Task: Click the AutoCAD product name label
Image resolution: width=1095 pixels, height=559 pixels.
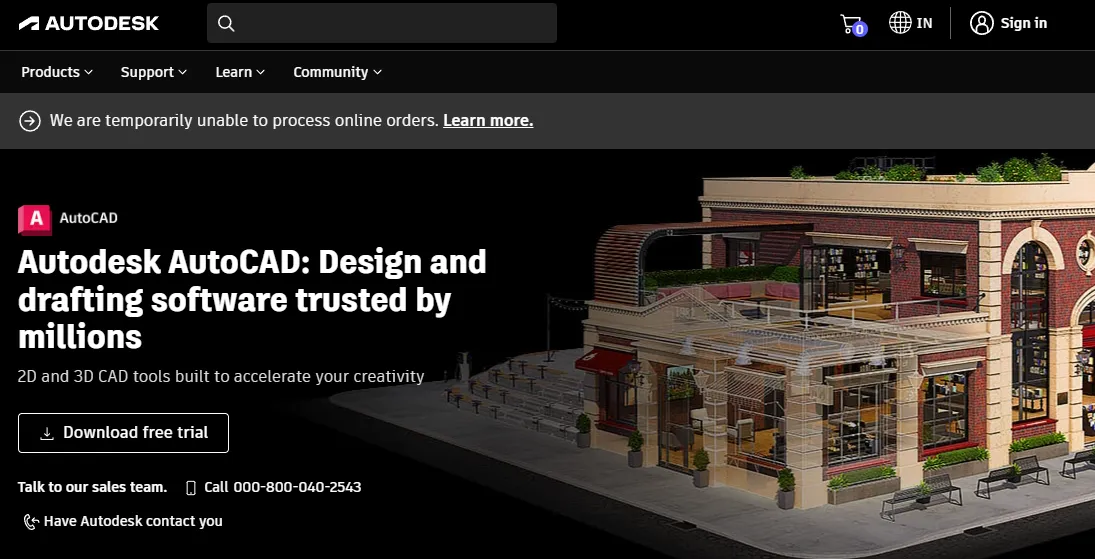Action: [89, 218]
